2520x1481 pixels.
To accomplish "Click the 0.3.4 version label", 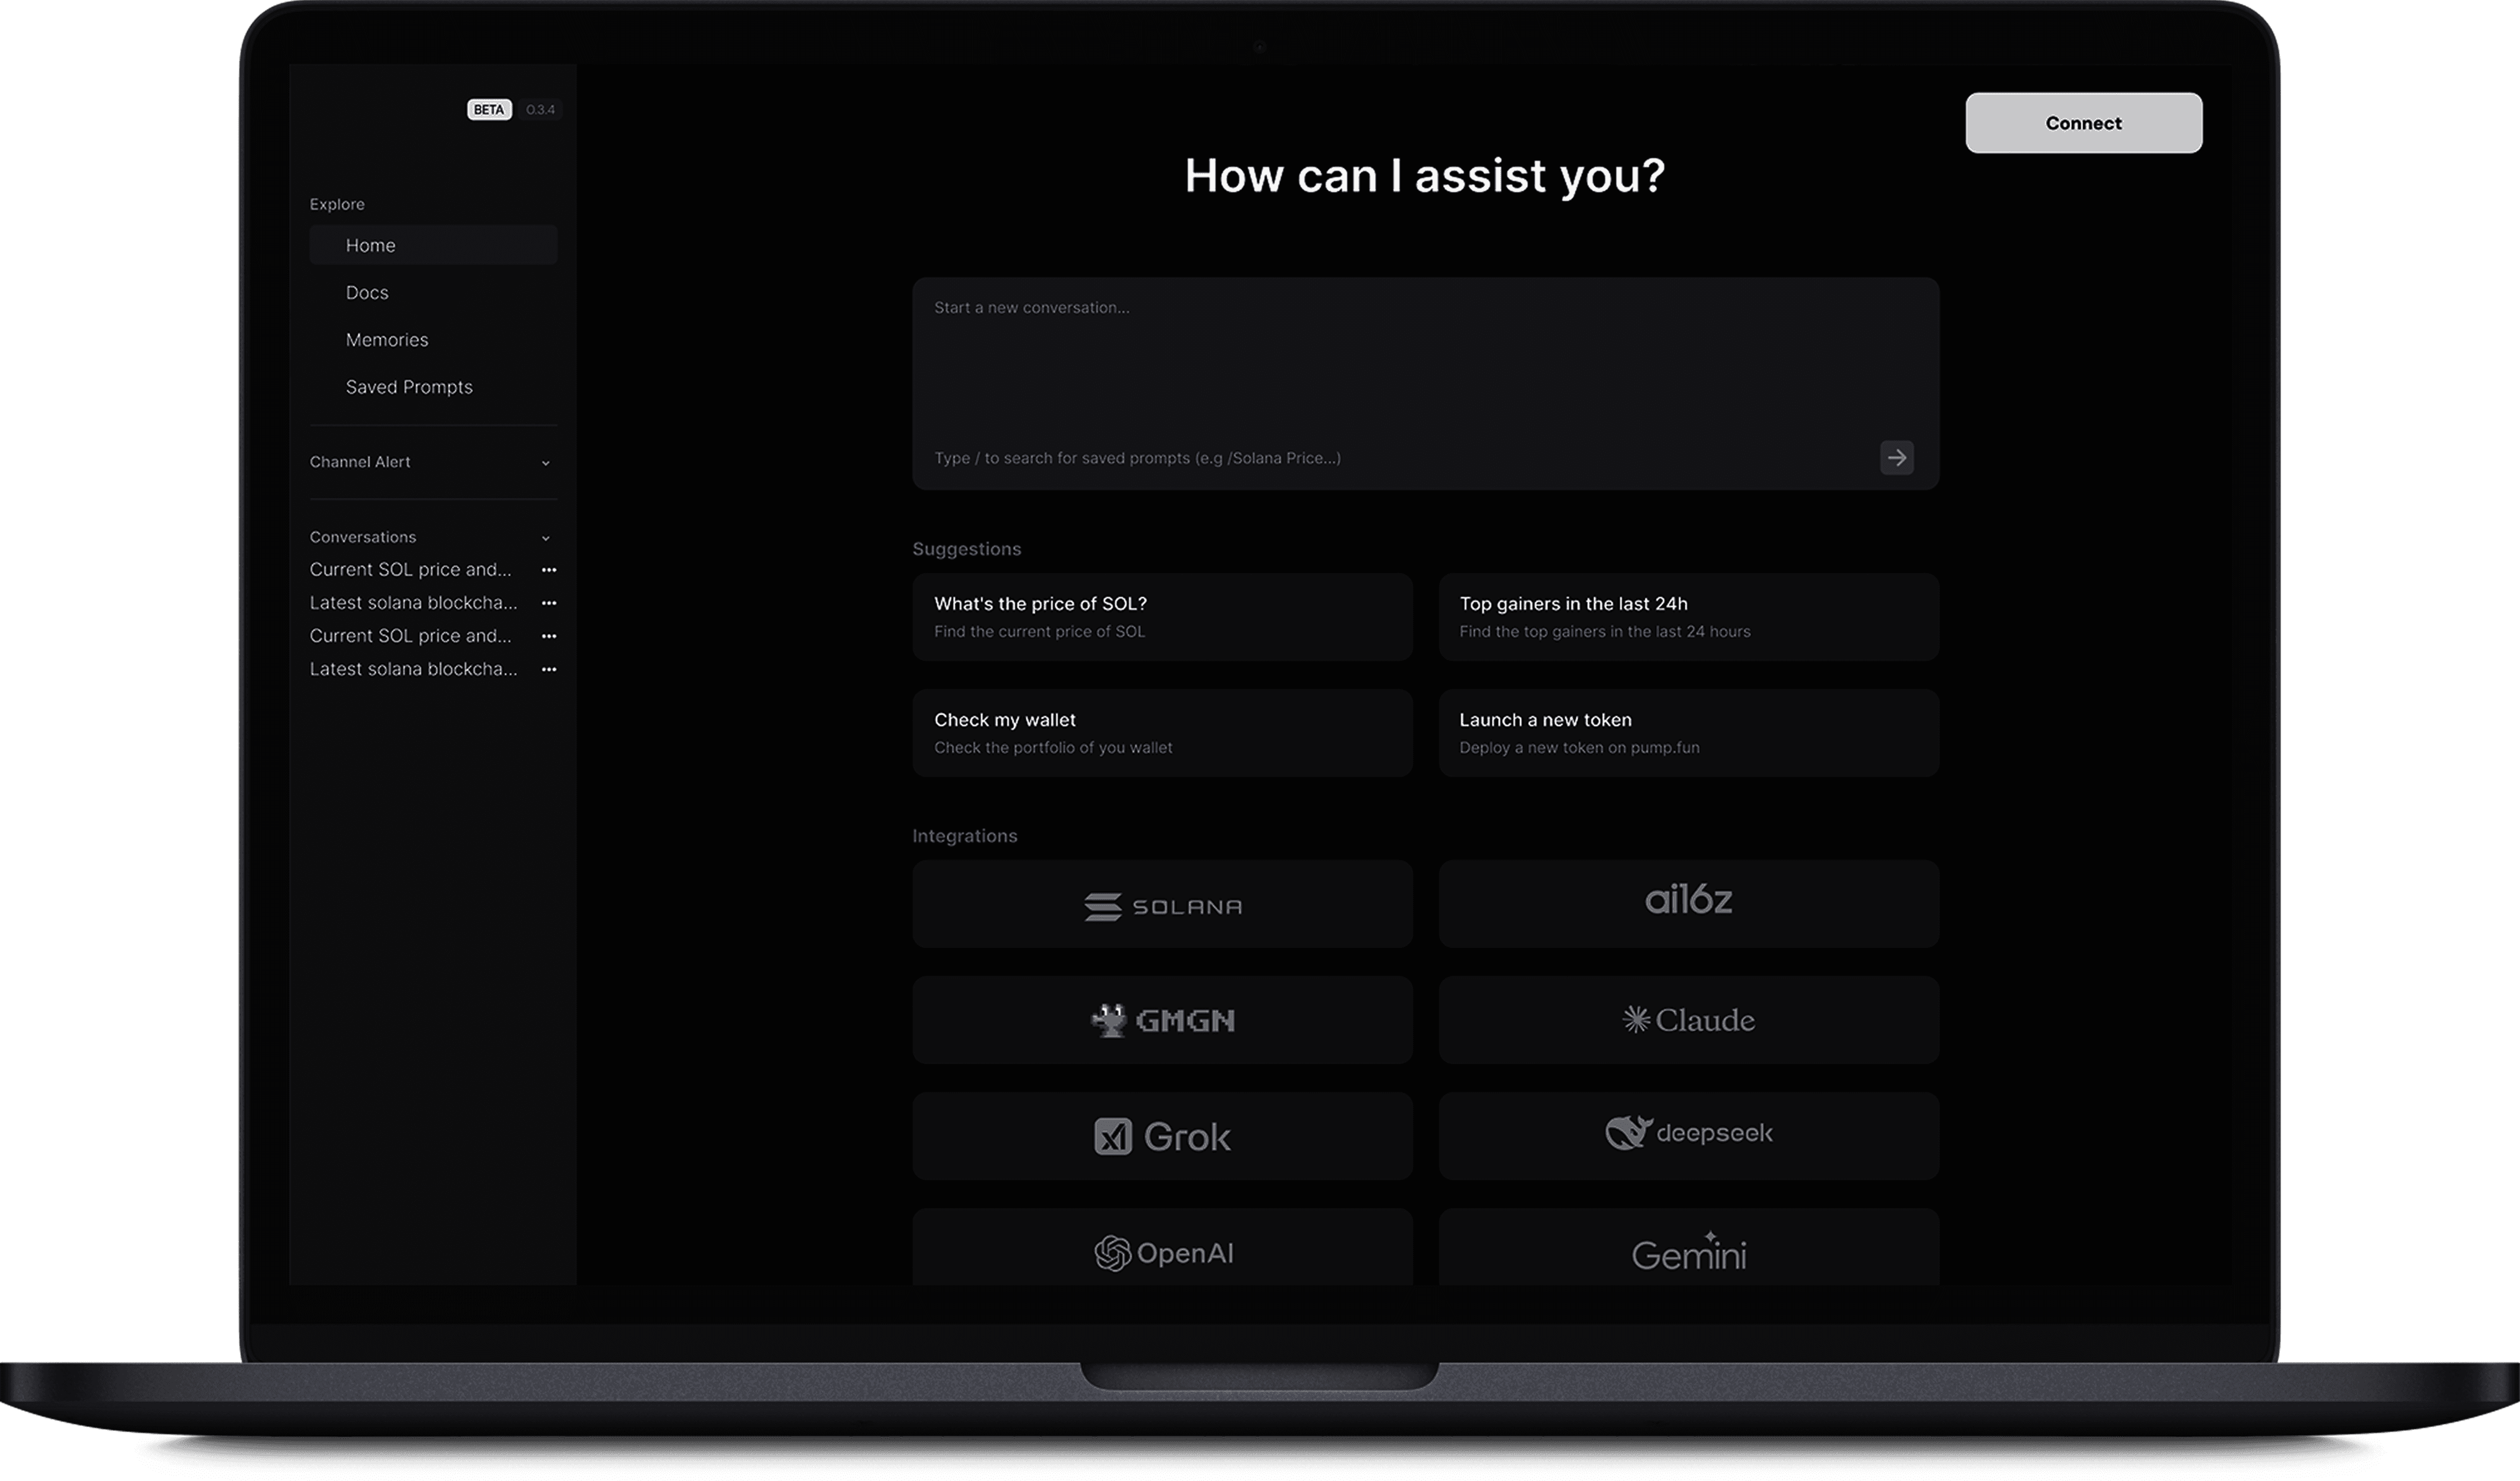I will tap(540, 109).
